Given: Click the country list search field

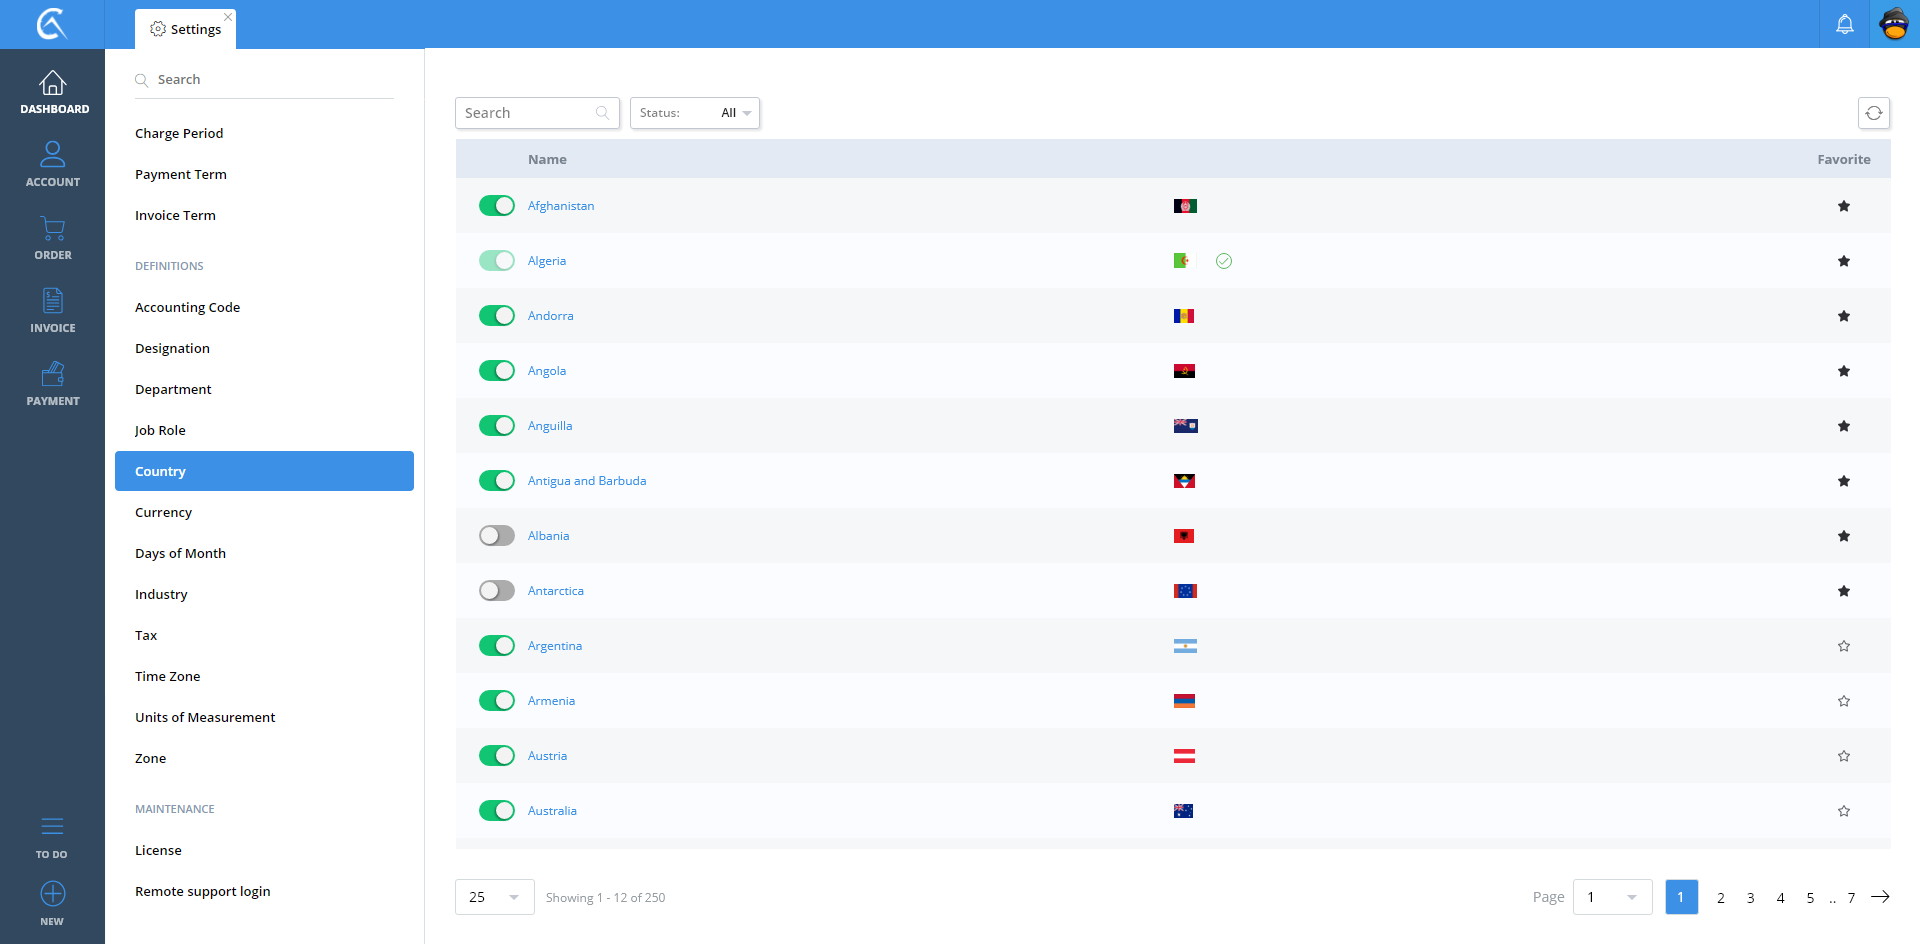Looking at the screenshot, I should click(x=527, y=113).
